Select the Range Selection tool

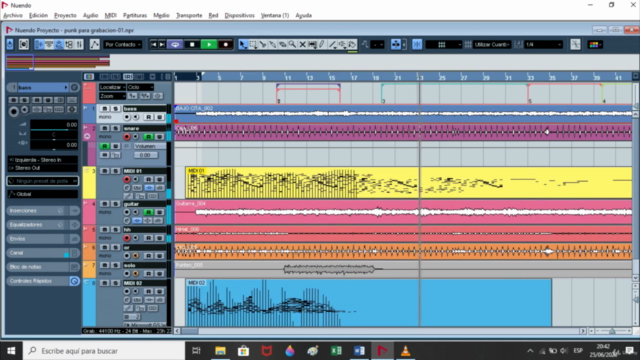253,44
